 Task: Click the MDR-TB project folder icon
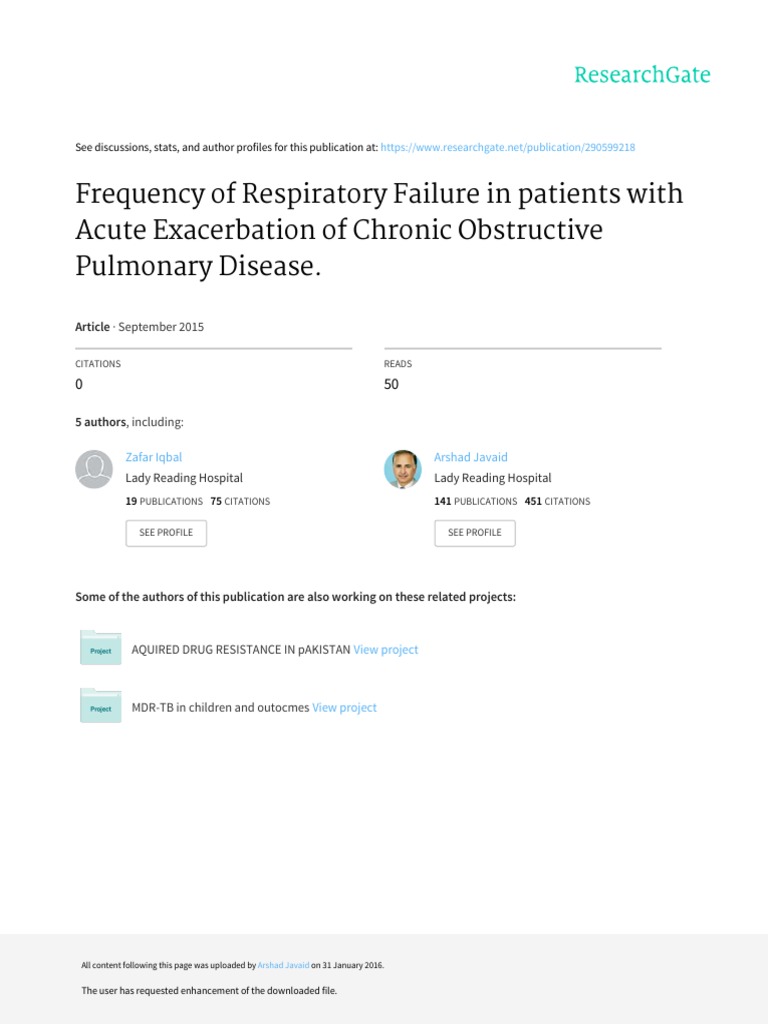[101, 705]
